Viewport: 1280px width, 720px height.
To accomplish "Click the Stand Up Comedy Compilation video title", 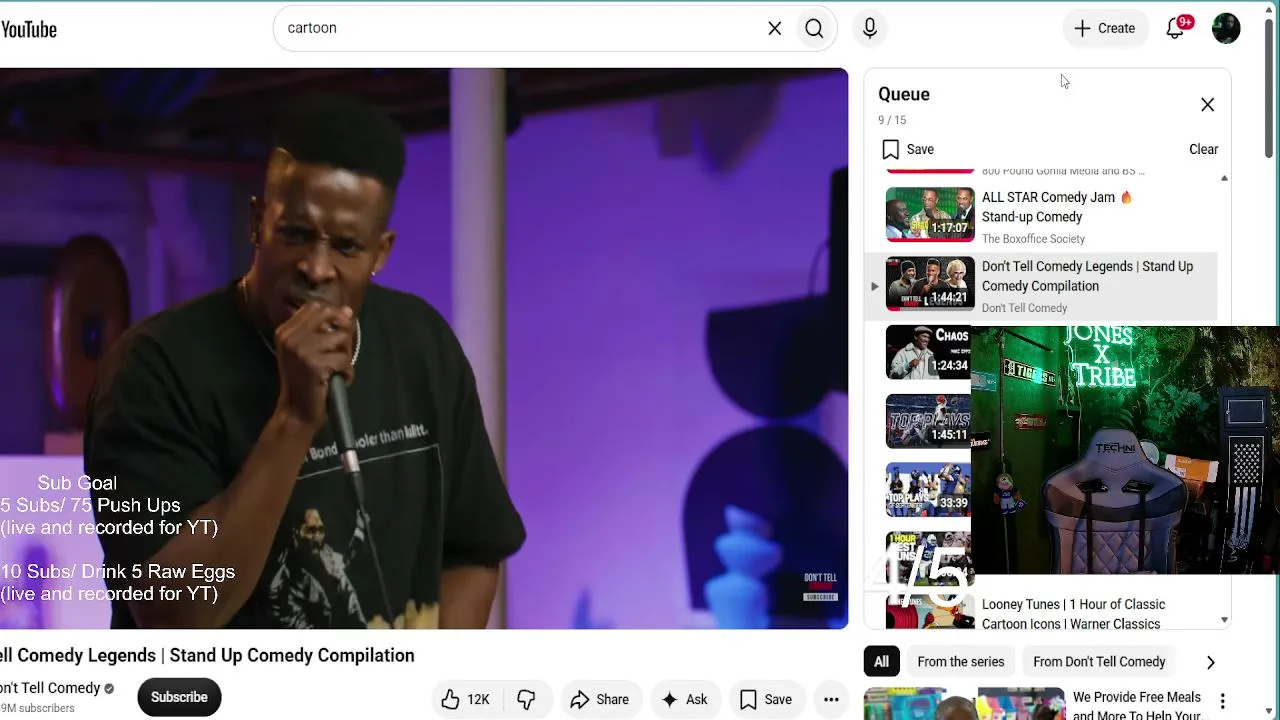I will click(x=207, y=655).
